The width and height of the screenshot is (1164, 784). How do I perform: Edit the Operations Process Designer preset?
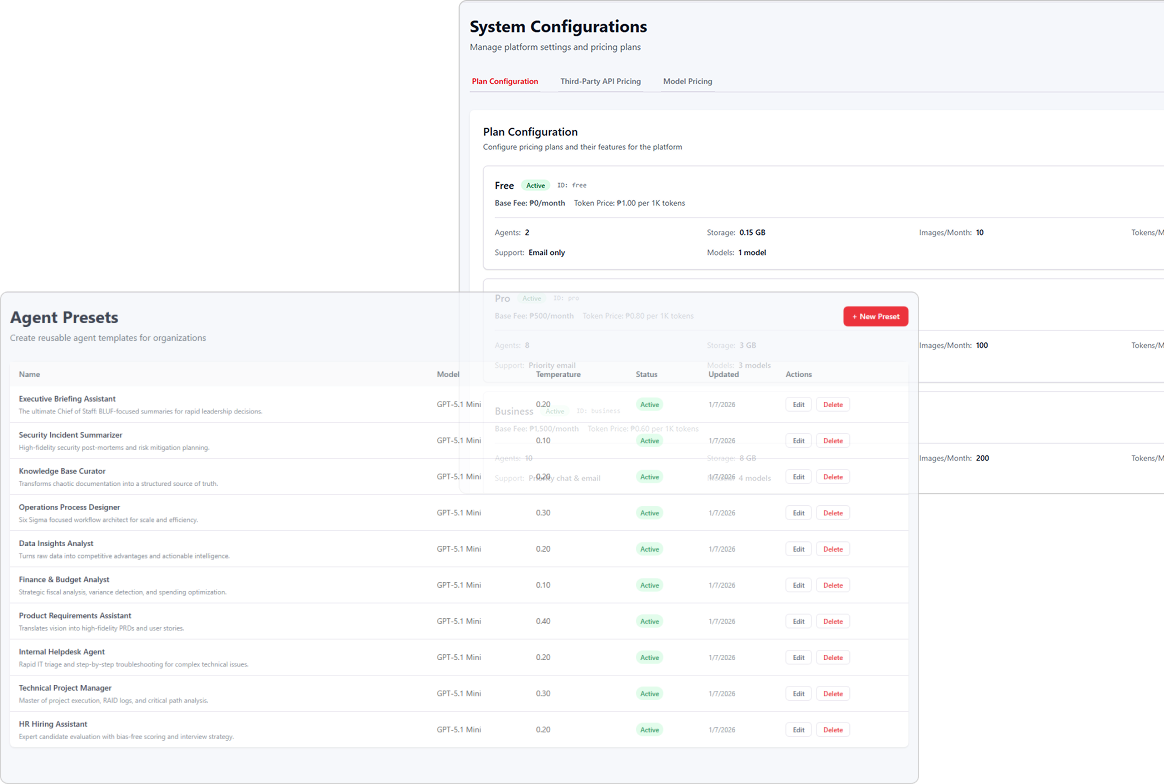pos(798,513)
